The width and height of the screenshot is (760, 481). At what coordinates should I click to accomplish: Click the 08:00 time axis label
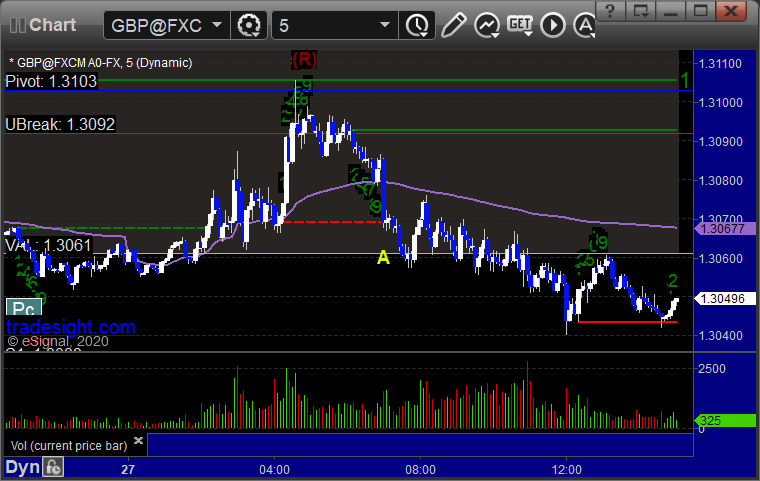coord(420,469)
